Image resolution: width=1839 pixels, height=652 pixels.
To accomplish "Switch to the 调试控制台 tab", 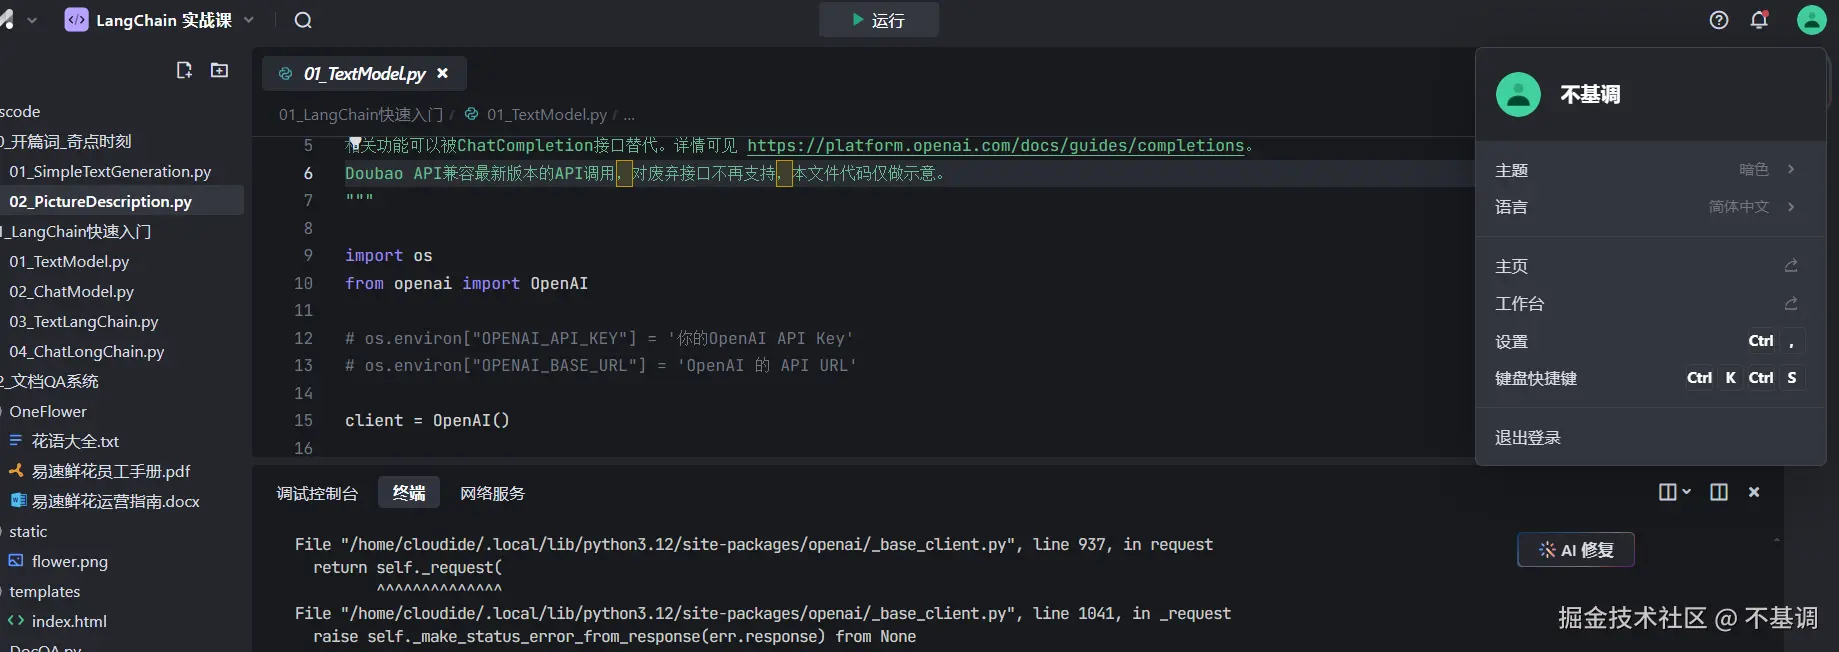I will 317,493.
